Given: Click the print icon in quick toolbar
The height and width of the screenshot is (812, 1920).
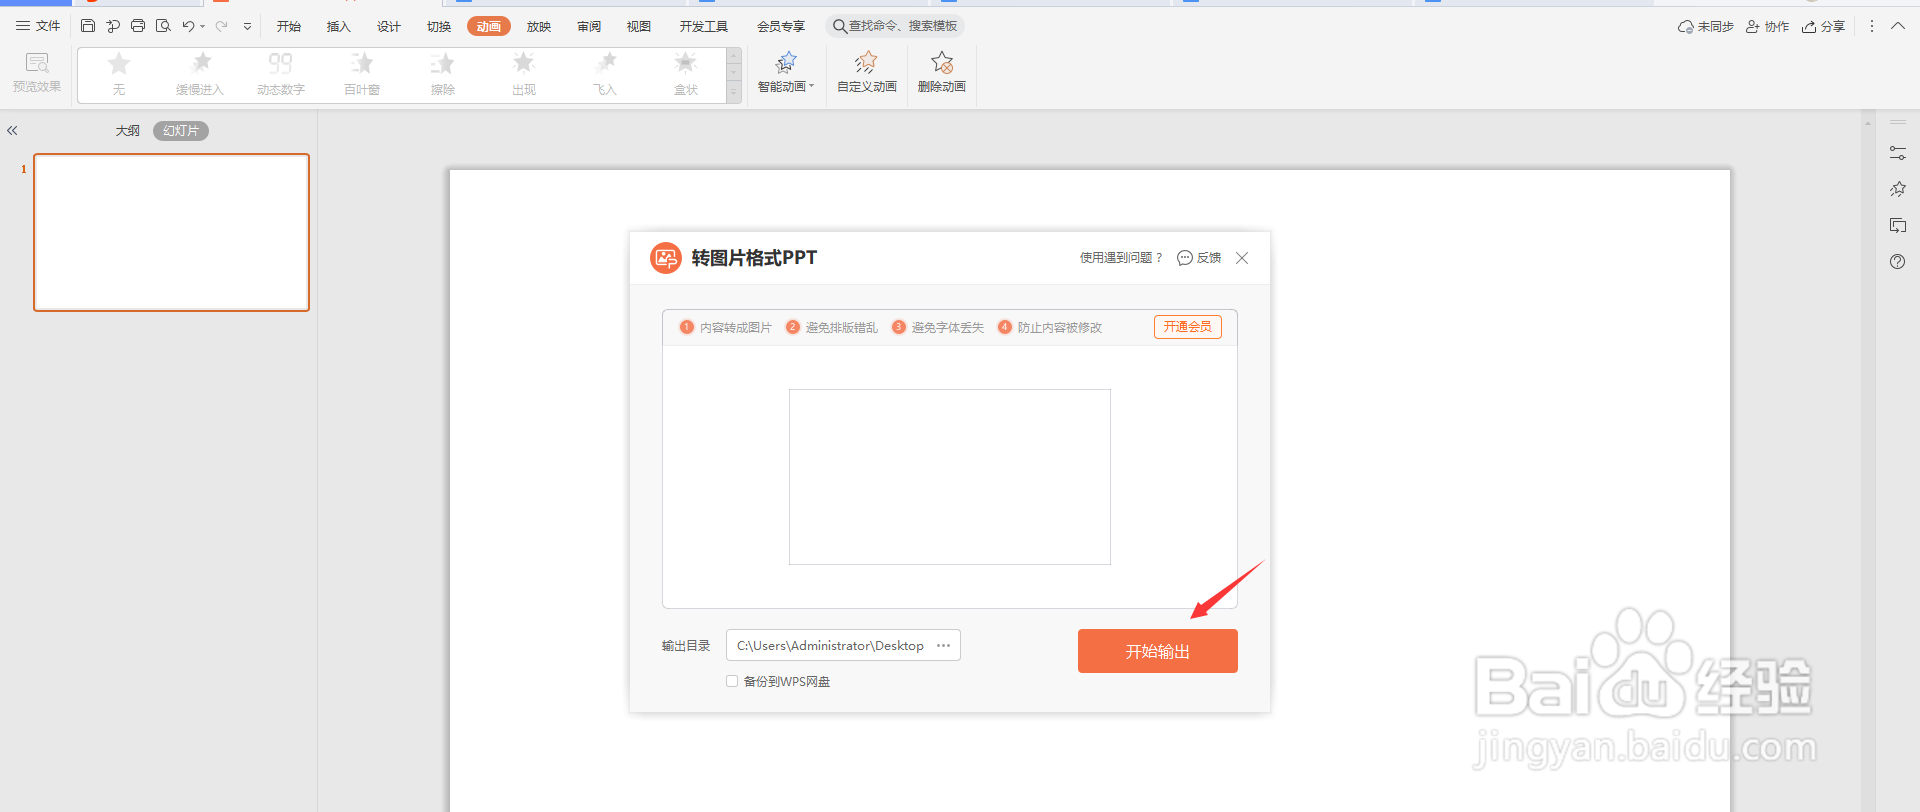Looking at the screenshot, I should pos(138,26).
